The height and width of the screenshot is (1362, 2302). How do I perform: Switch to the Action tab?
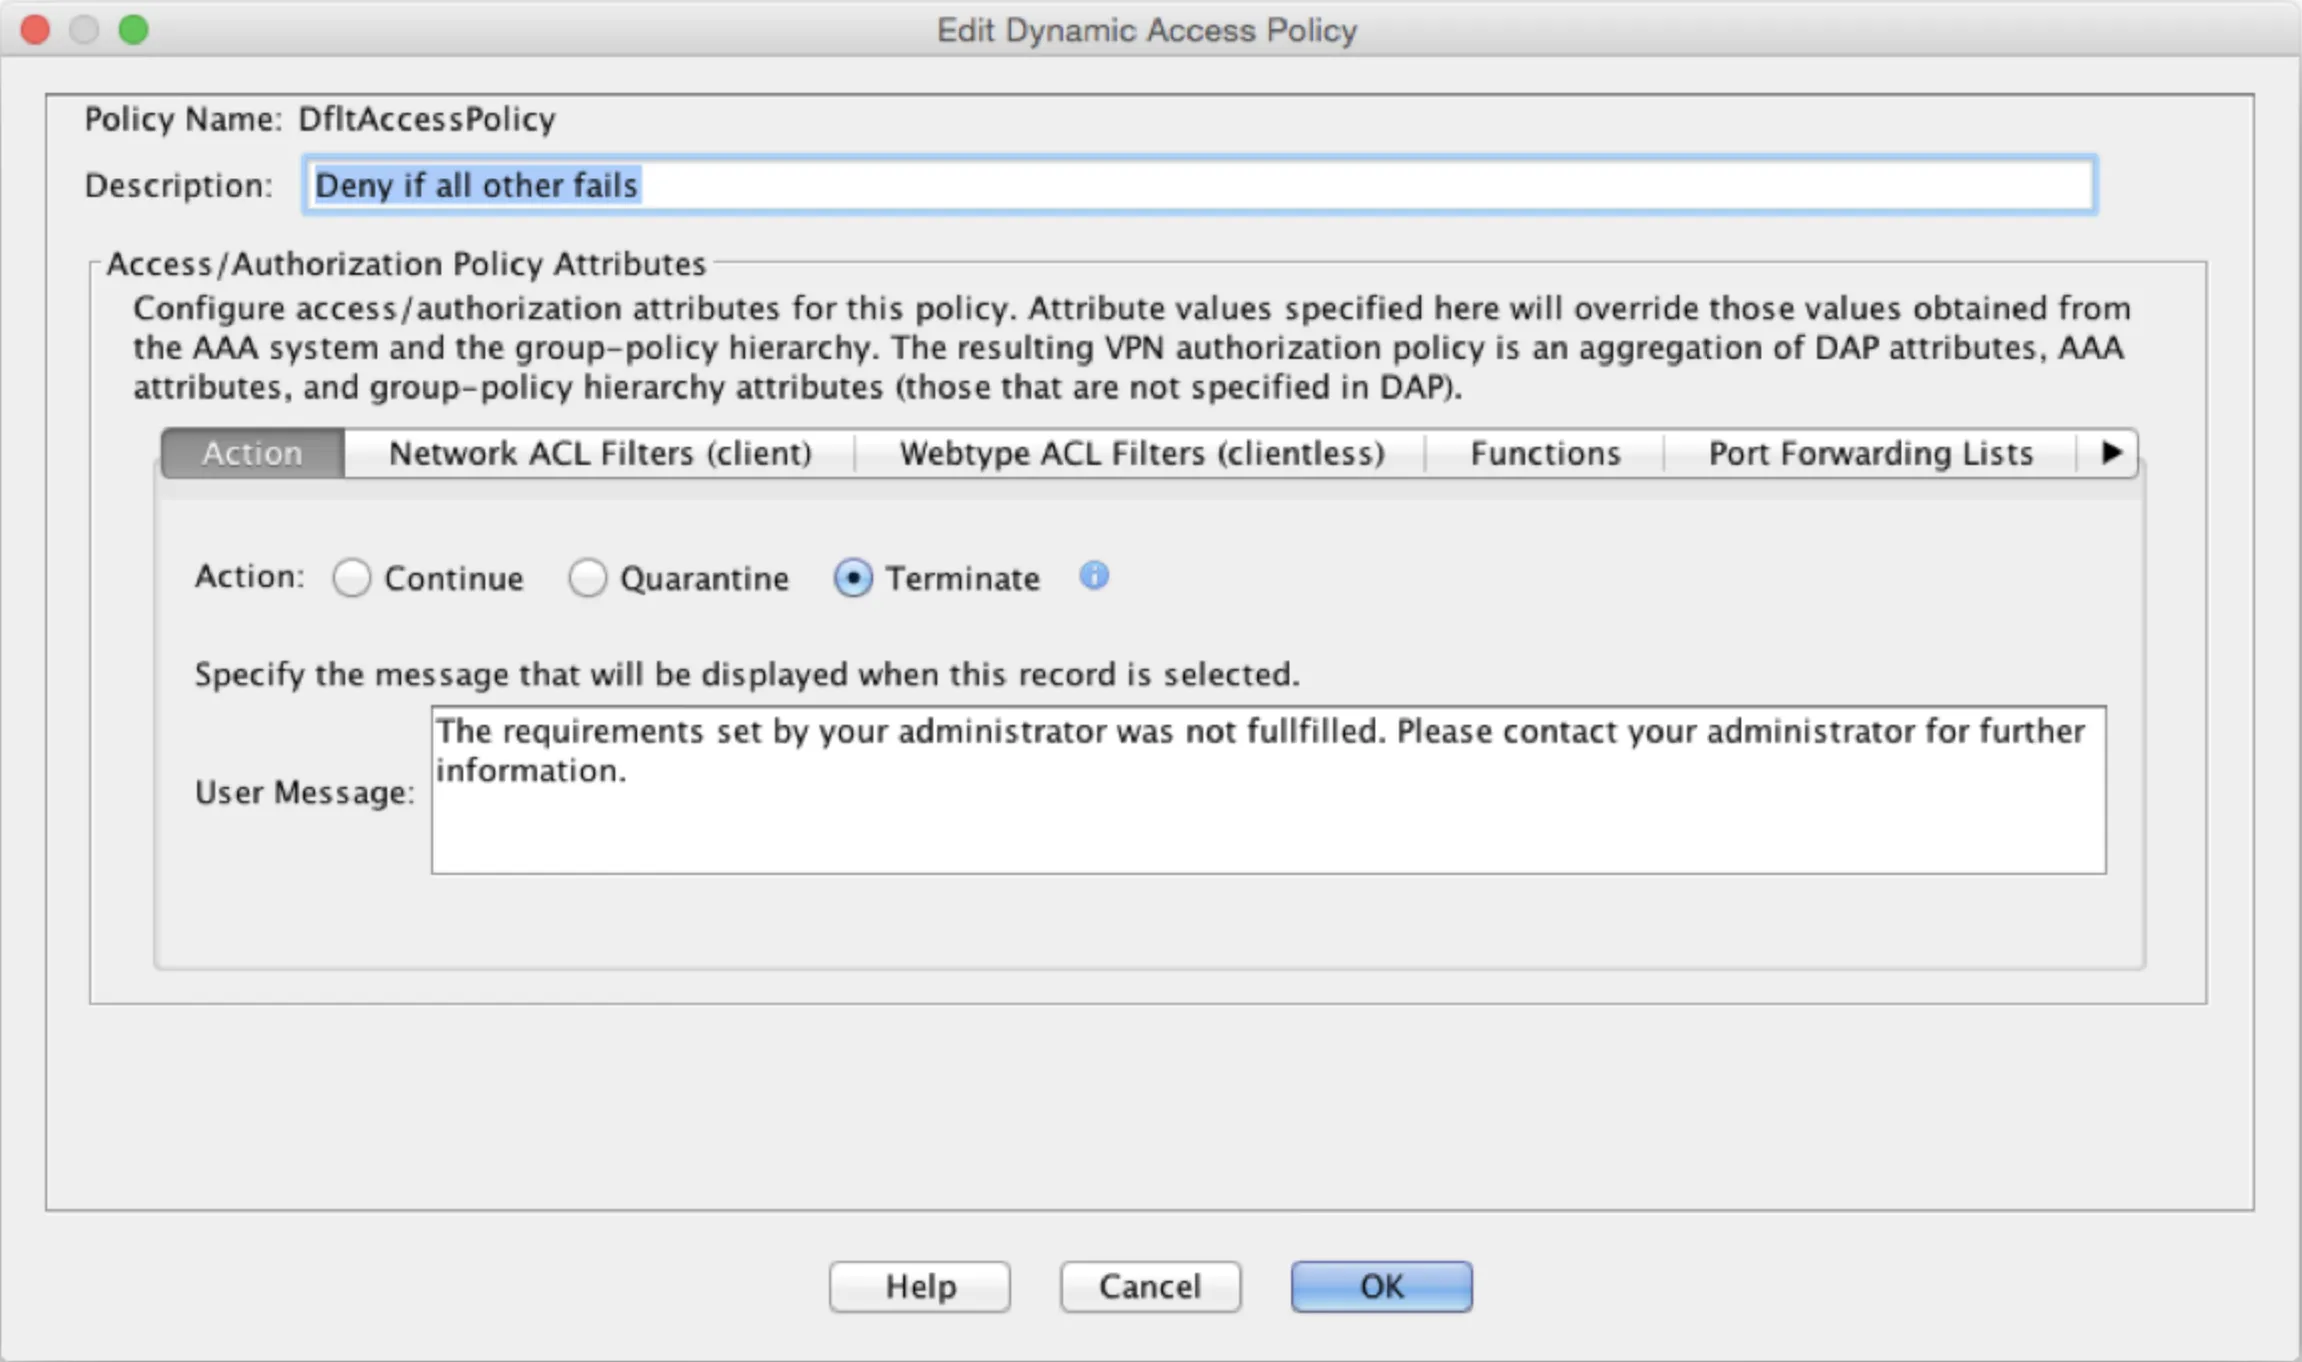(252, 453)
